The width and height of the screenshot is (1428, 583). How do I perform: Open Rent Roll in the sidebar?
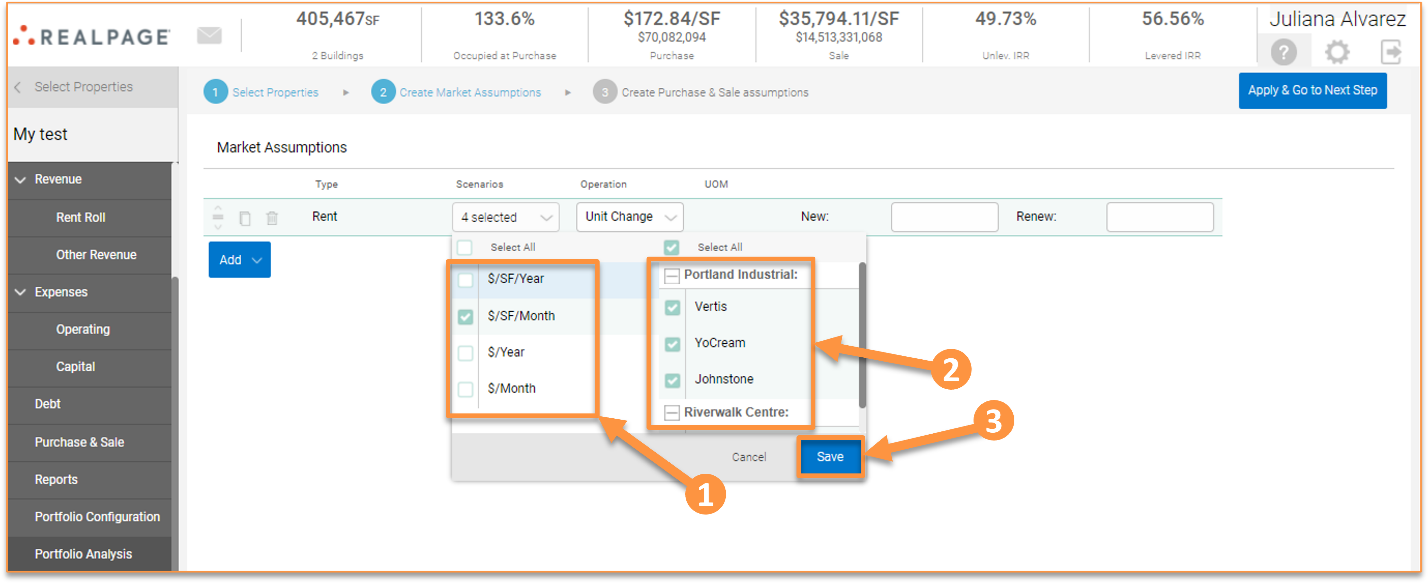pyautogui.click(x=80, y=217)
